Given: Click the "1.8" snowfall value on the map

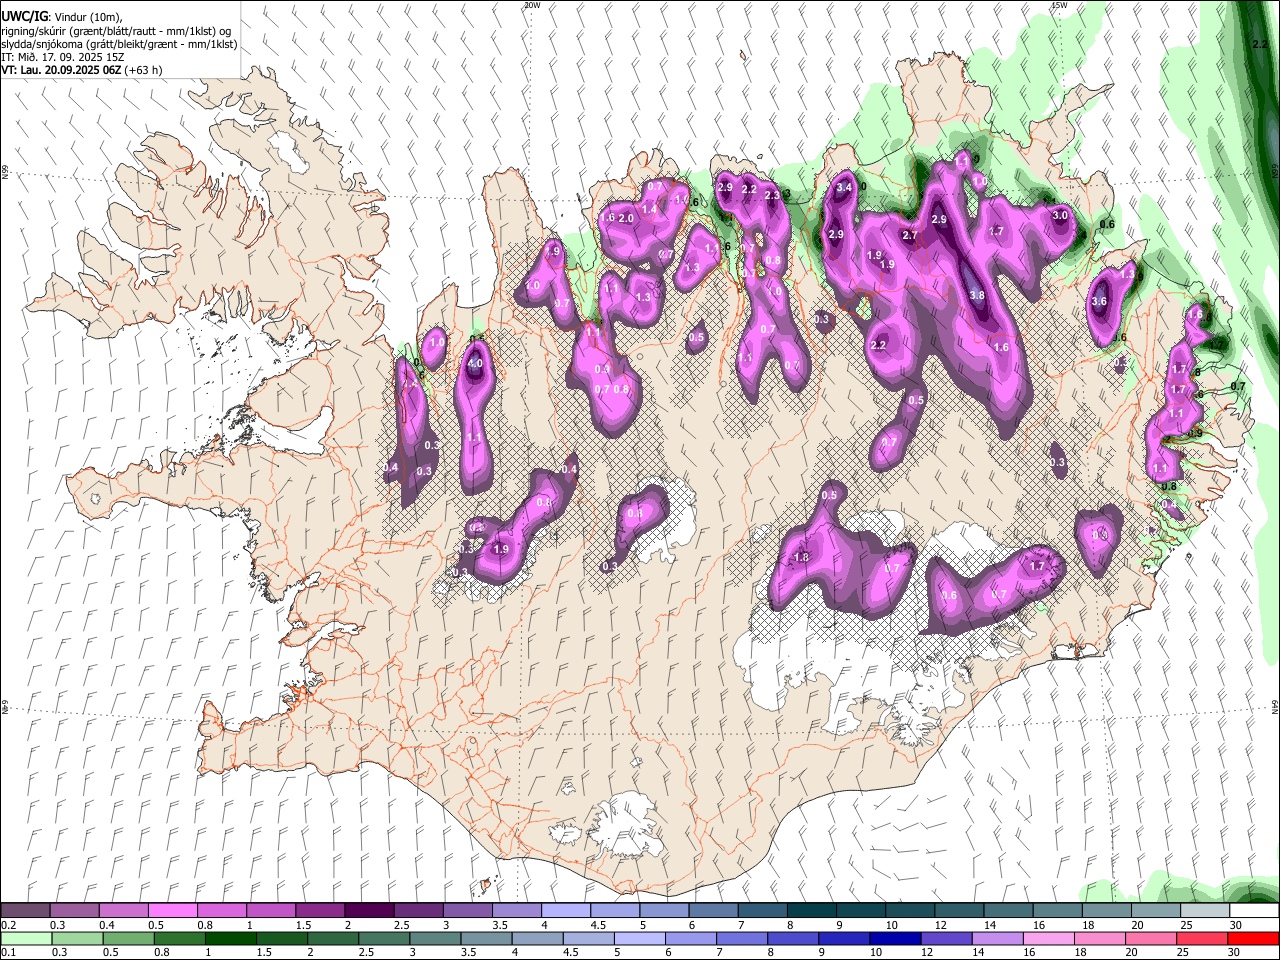Looking at the screenshot, I should 801,557.
